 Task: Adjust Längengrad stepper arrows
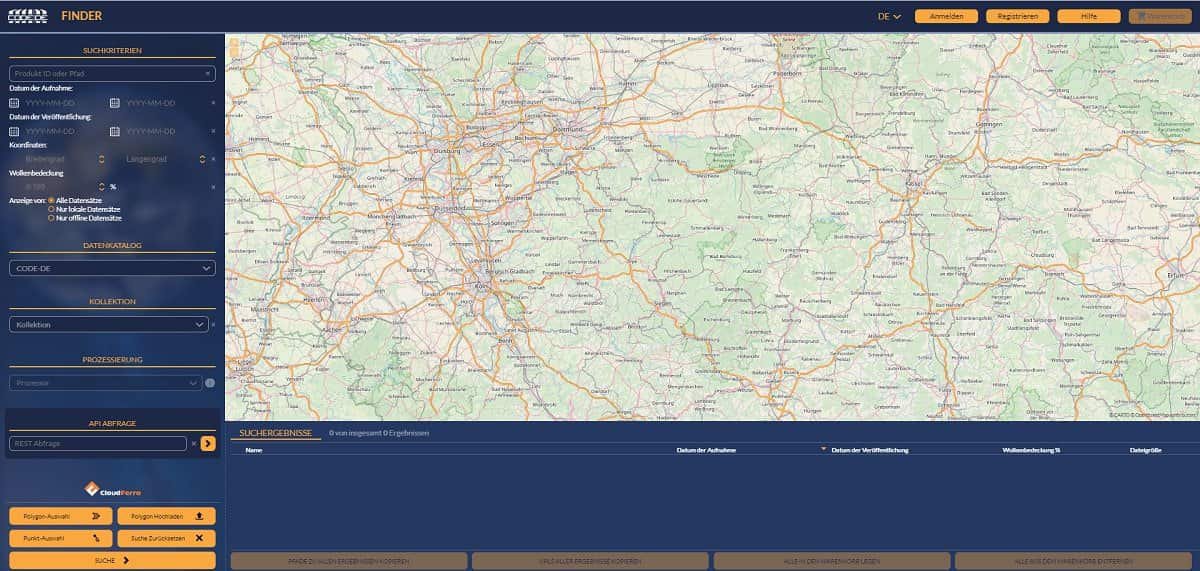point(202,159)
